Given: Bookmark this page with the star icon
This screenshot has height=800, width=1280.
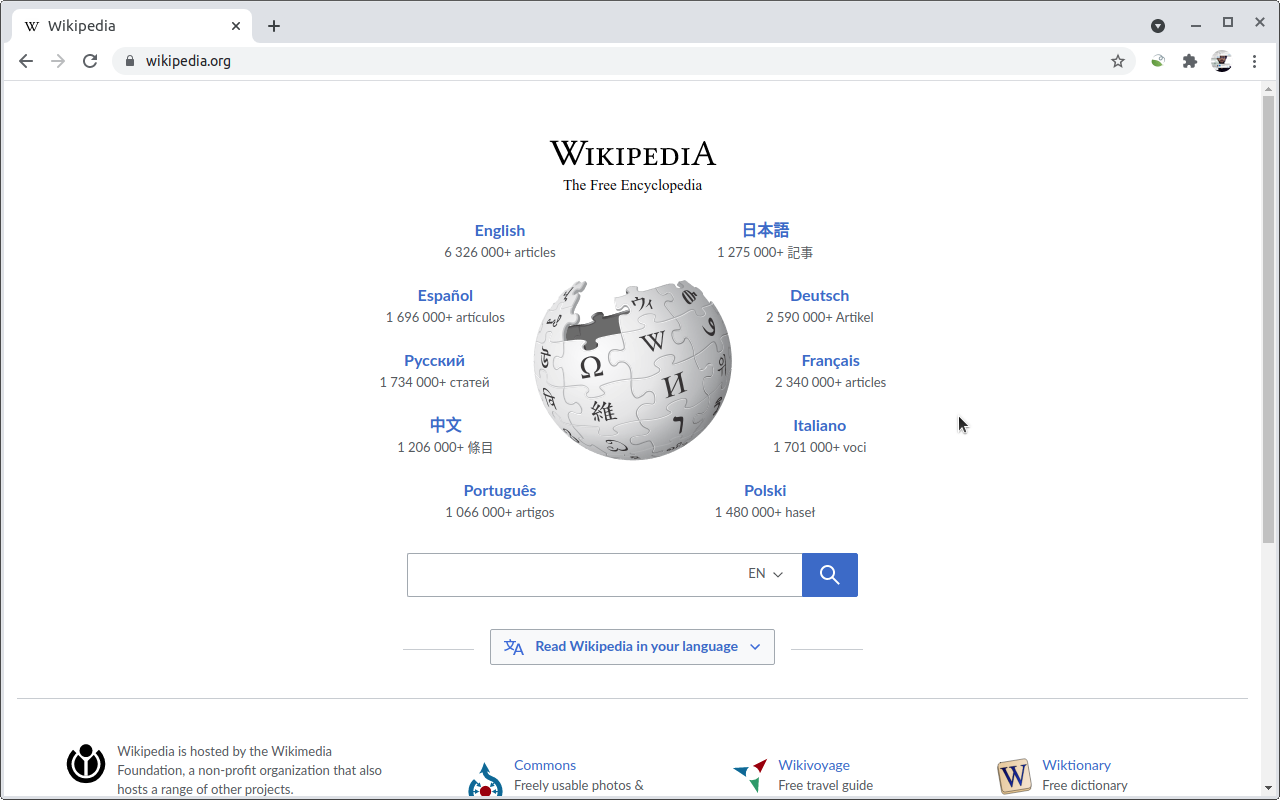Looking at the screenshot, I should 1118,61.
